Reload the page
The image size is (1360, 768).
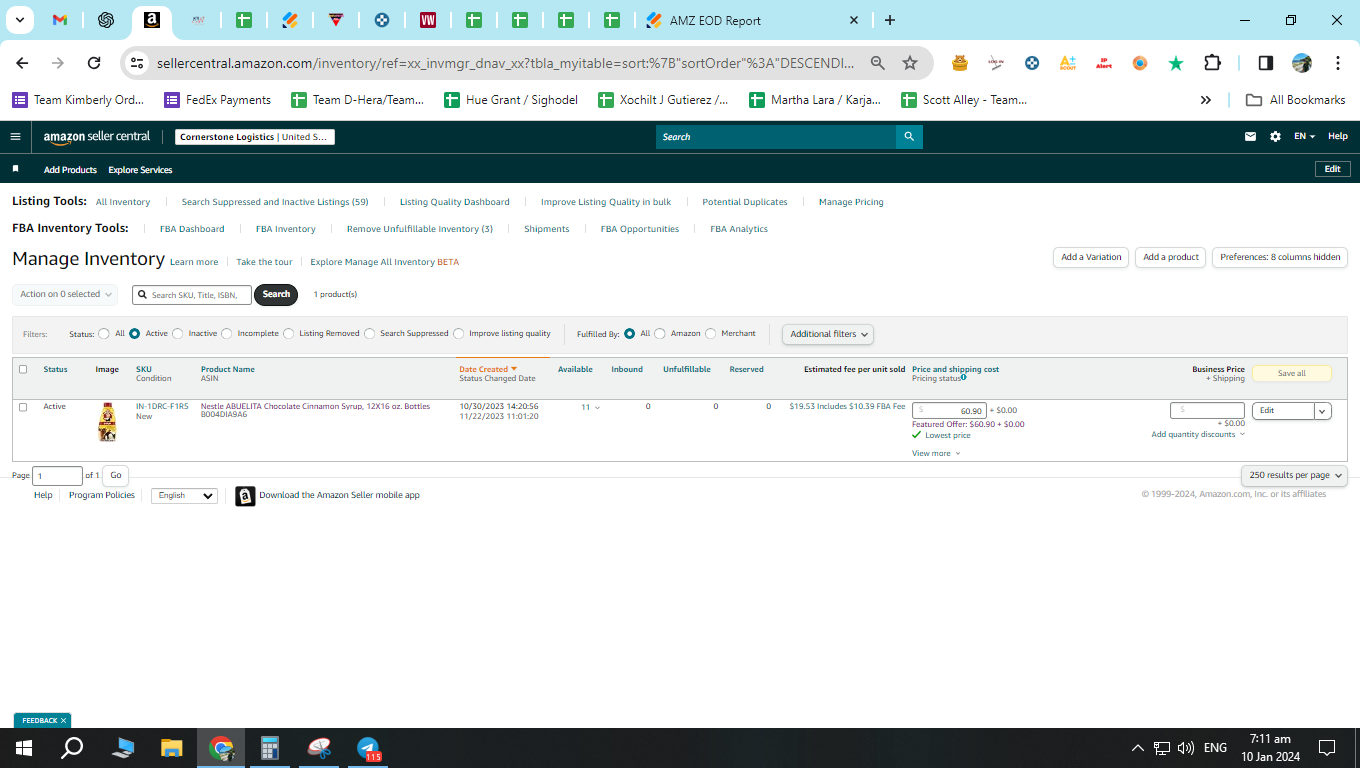point(94,63)
